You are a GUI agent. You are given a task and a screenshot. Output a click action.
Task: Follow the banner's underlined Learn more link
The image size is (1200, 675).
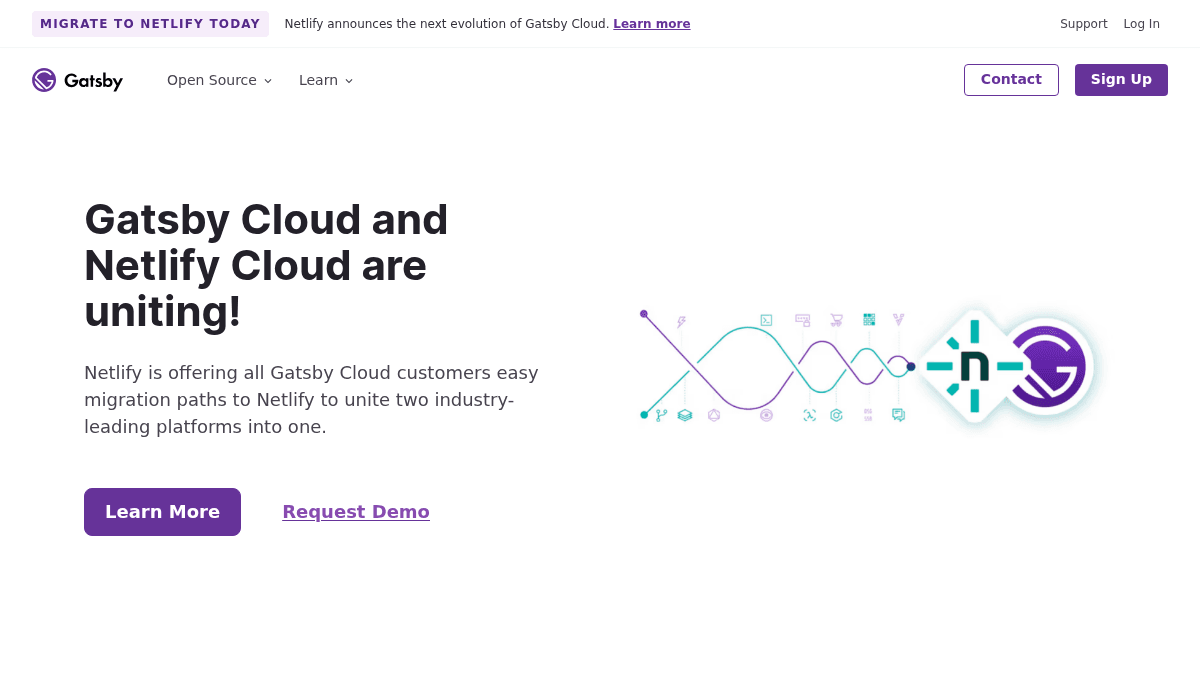pos(652,24)
